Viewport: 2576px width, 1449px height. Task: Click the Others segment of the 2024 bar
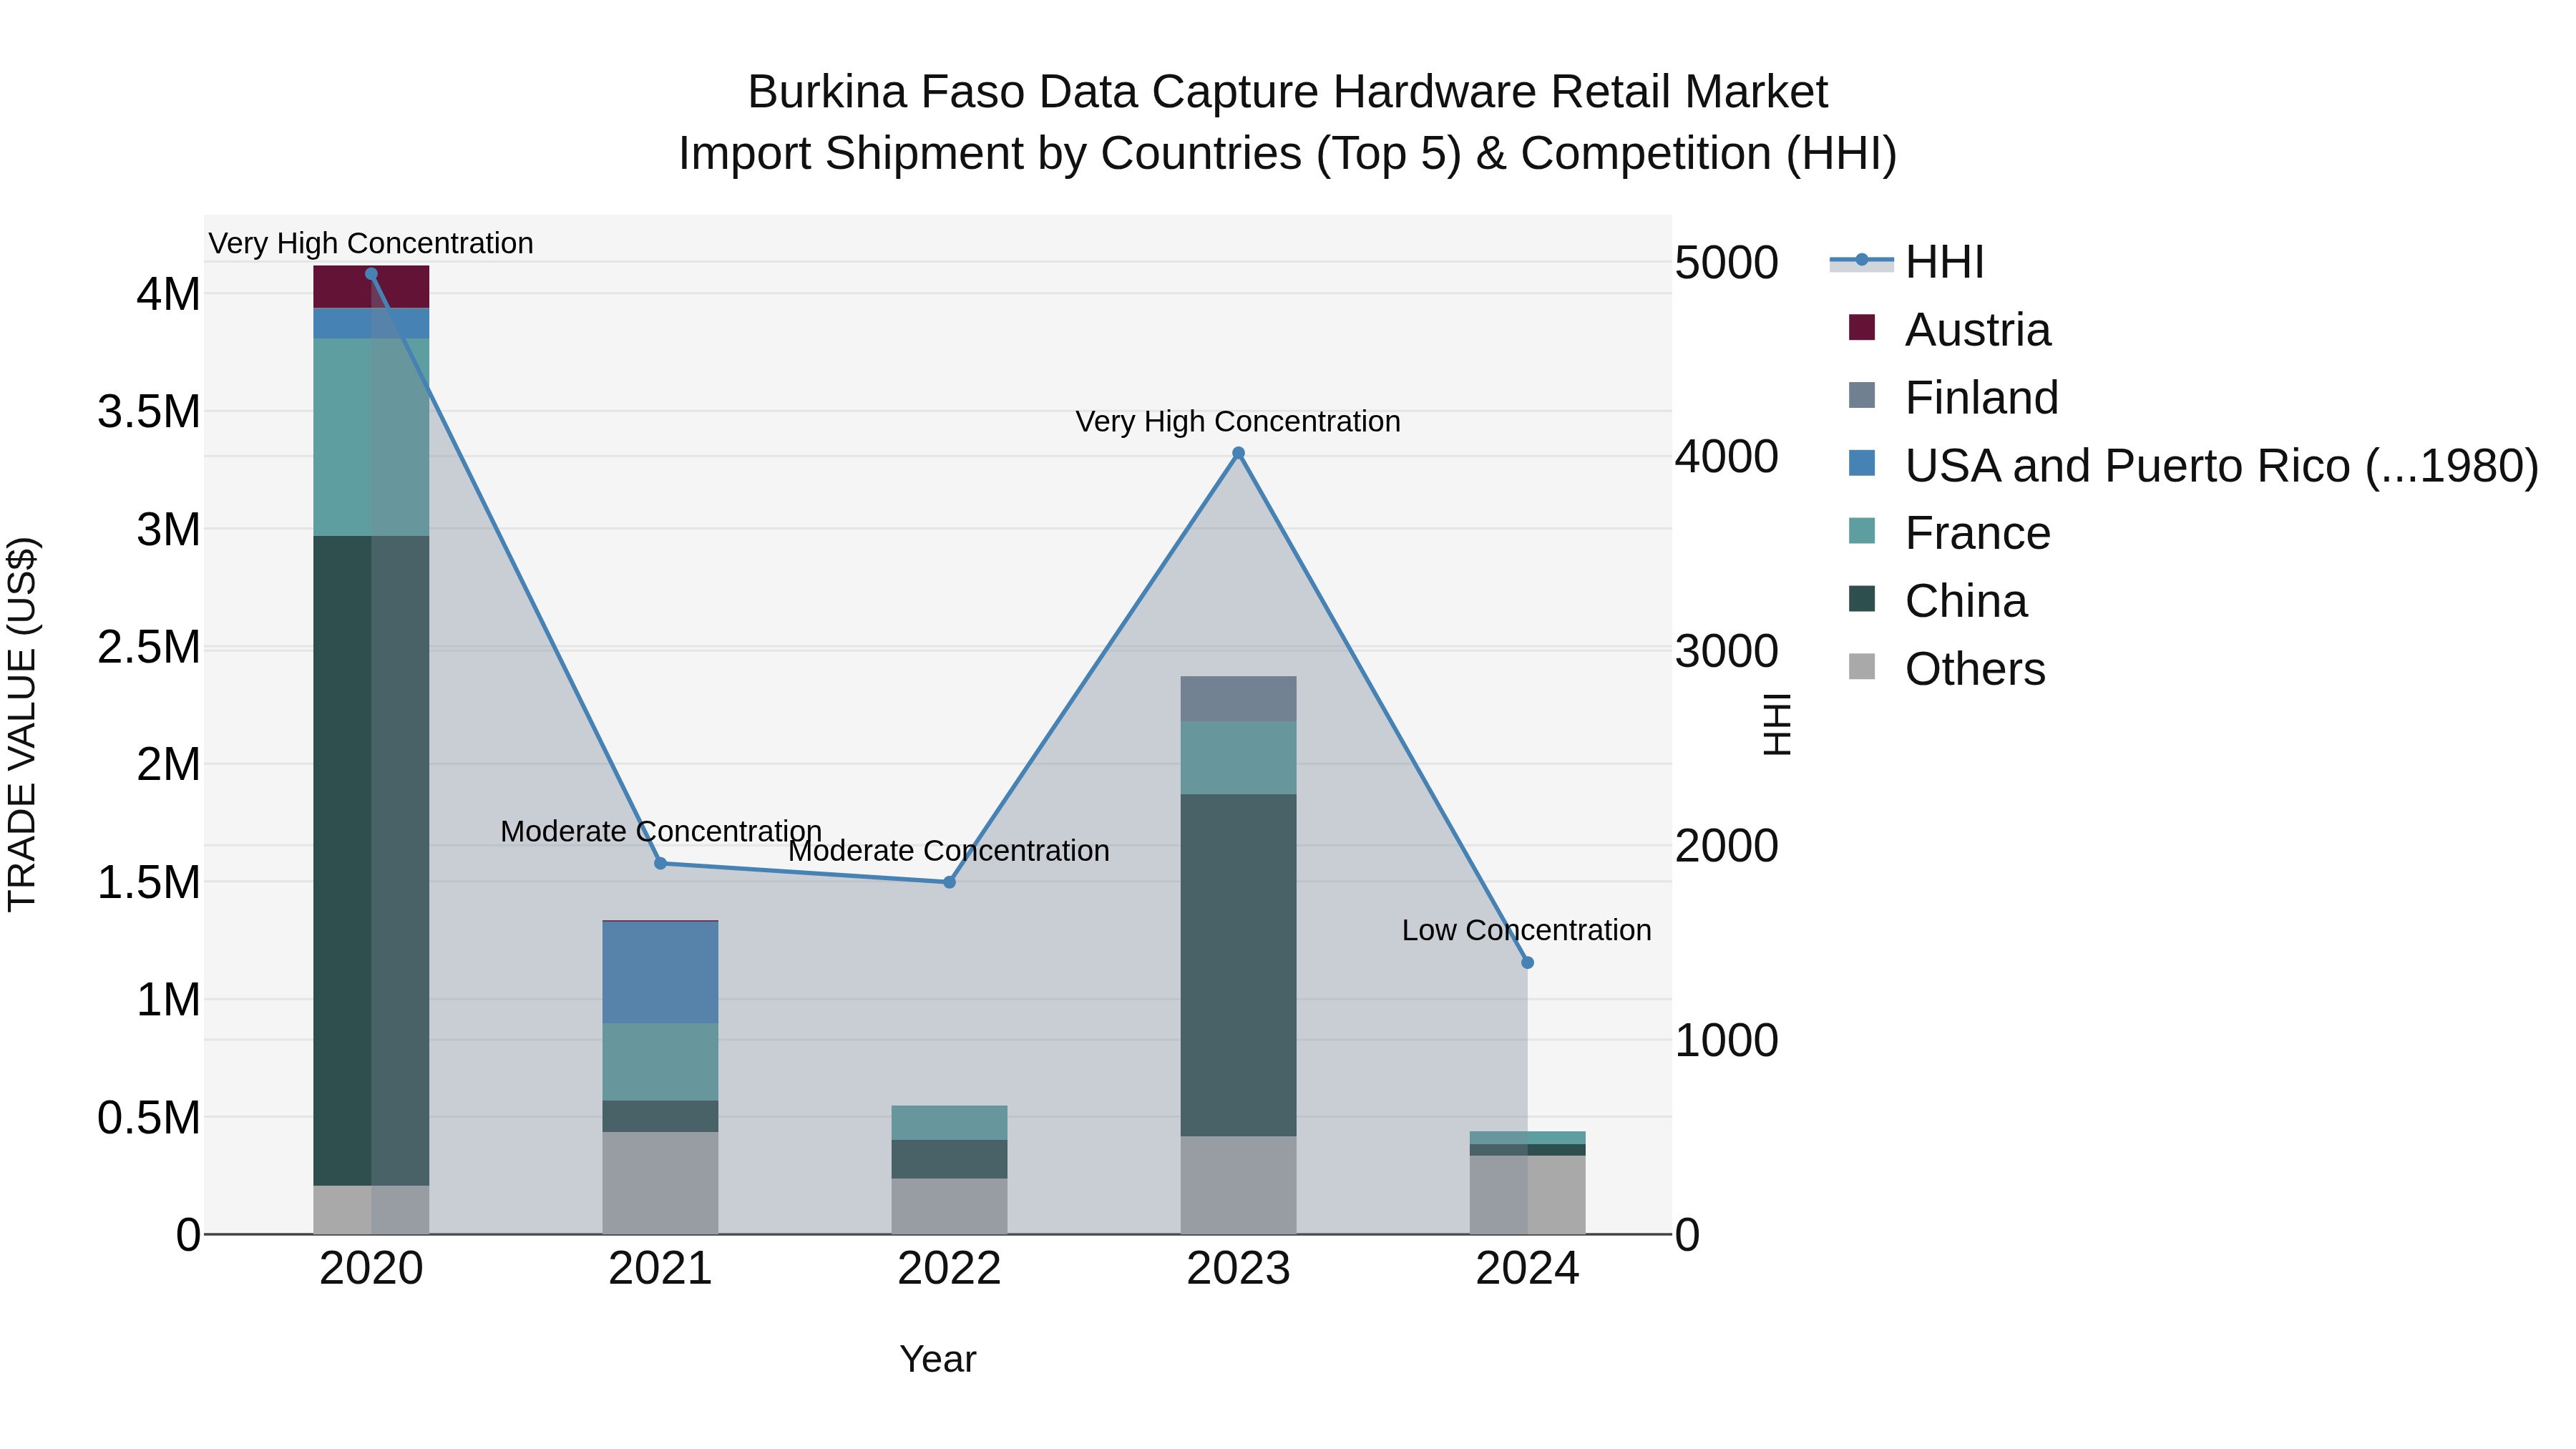coord(1527,1195)
